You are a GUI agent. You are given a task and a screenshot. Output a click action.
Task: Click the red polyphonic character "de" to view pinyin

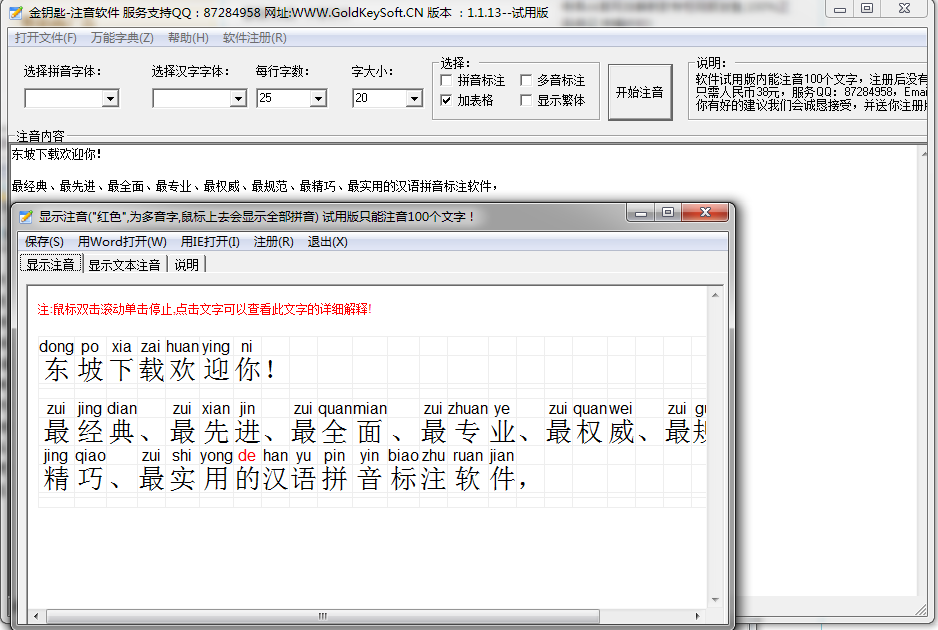(246, 455)
